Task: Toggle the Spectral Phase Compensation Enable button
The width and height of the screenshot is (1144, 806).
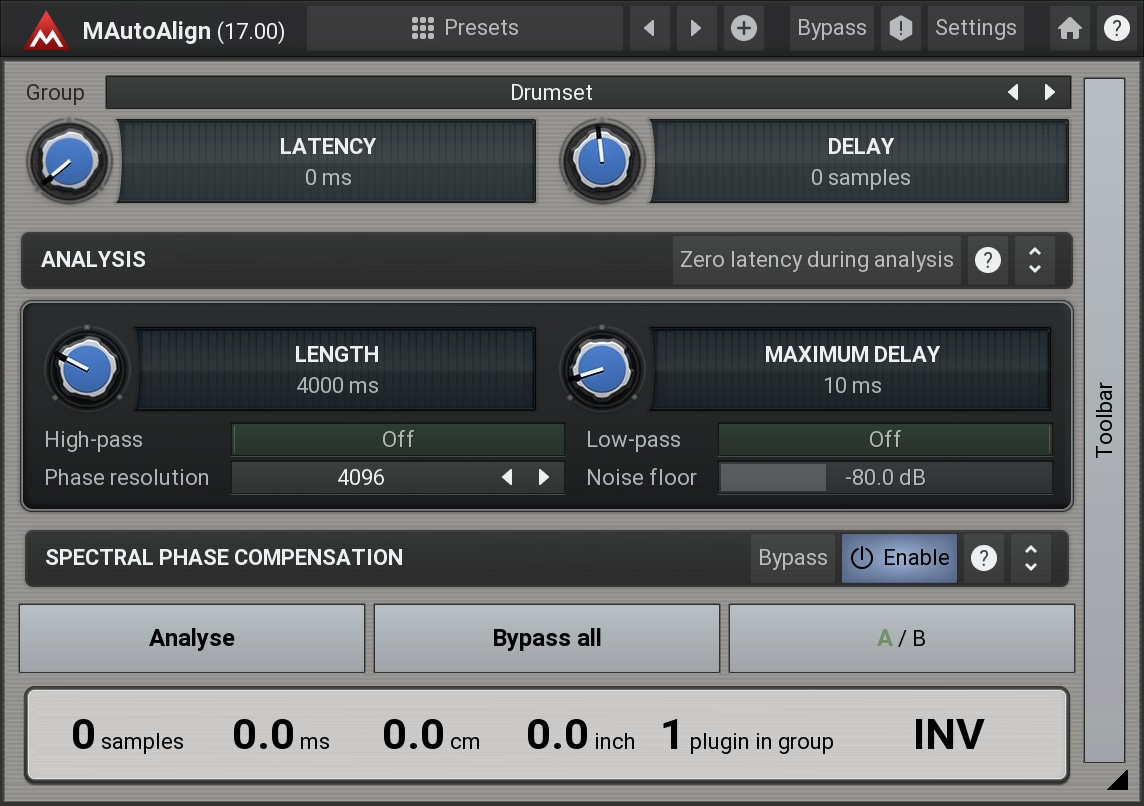Action: point(899,558)
